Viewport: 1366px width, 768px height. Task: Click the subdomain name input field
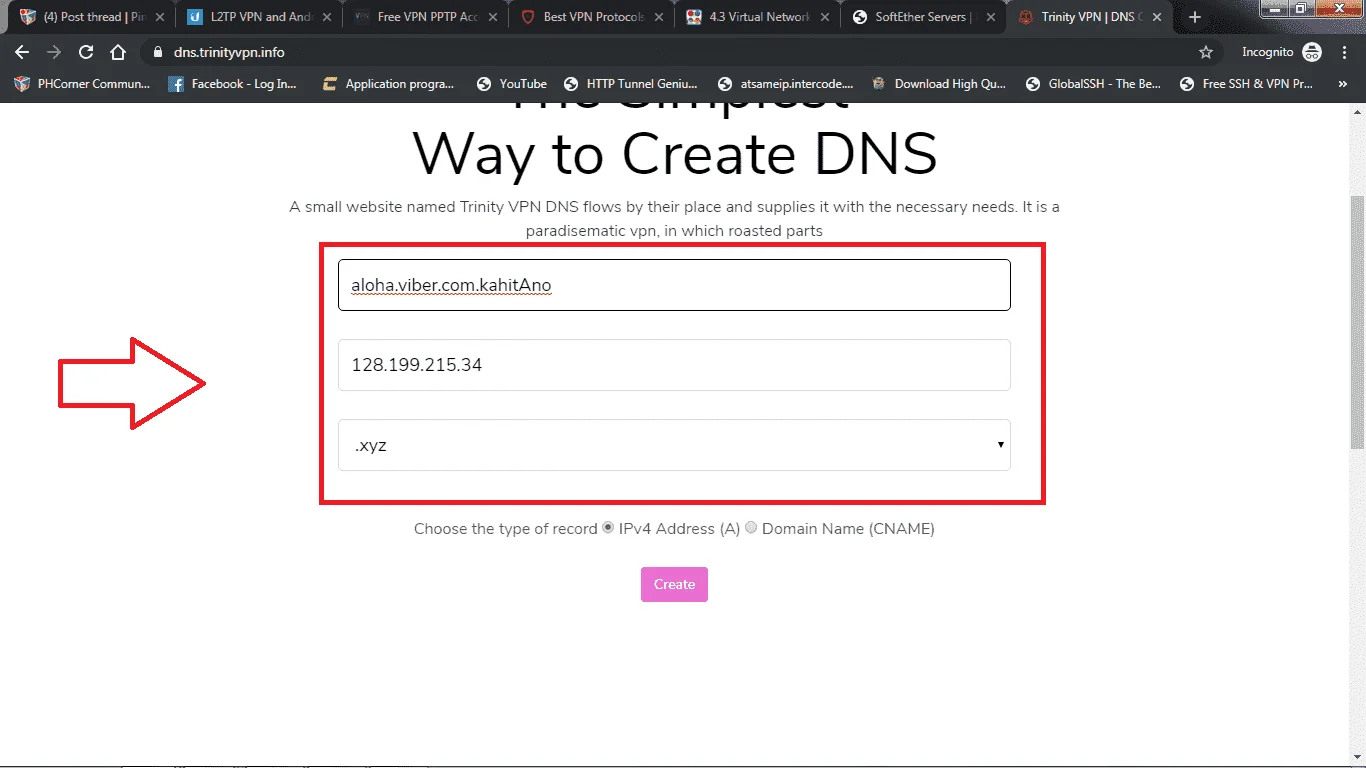pos(674,285)
